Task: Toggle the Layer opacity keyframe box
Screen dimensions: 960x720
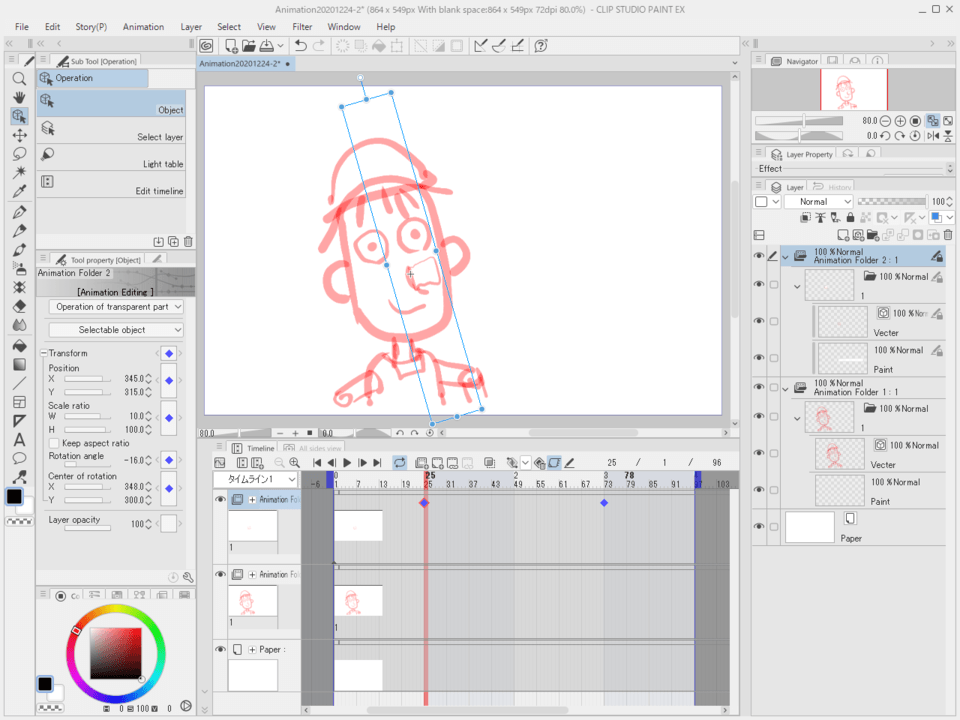Action: coord(169,523)
